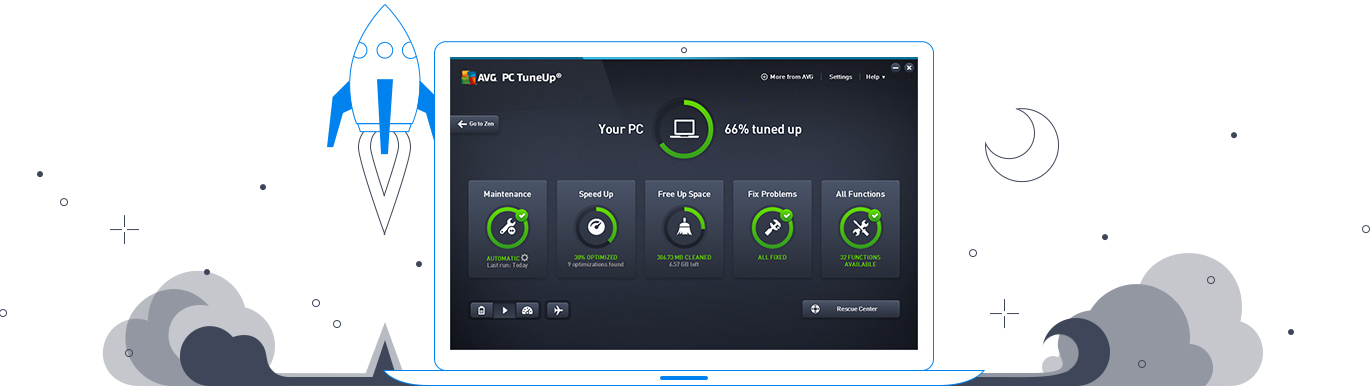Click "9 optimizations found" text
This screenshot has width=1370, height=390.
pos(595,265)
